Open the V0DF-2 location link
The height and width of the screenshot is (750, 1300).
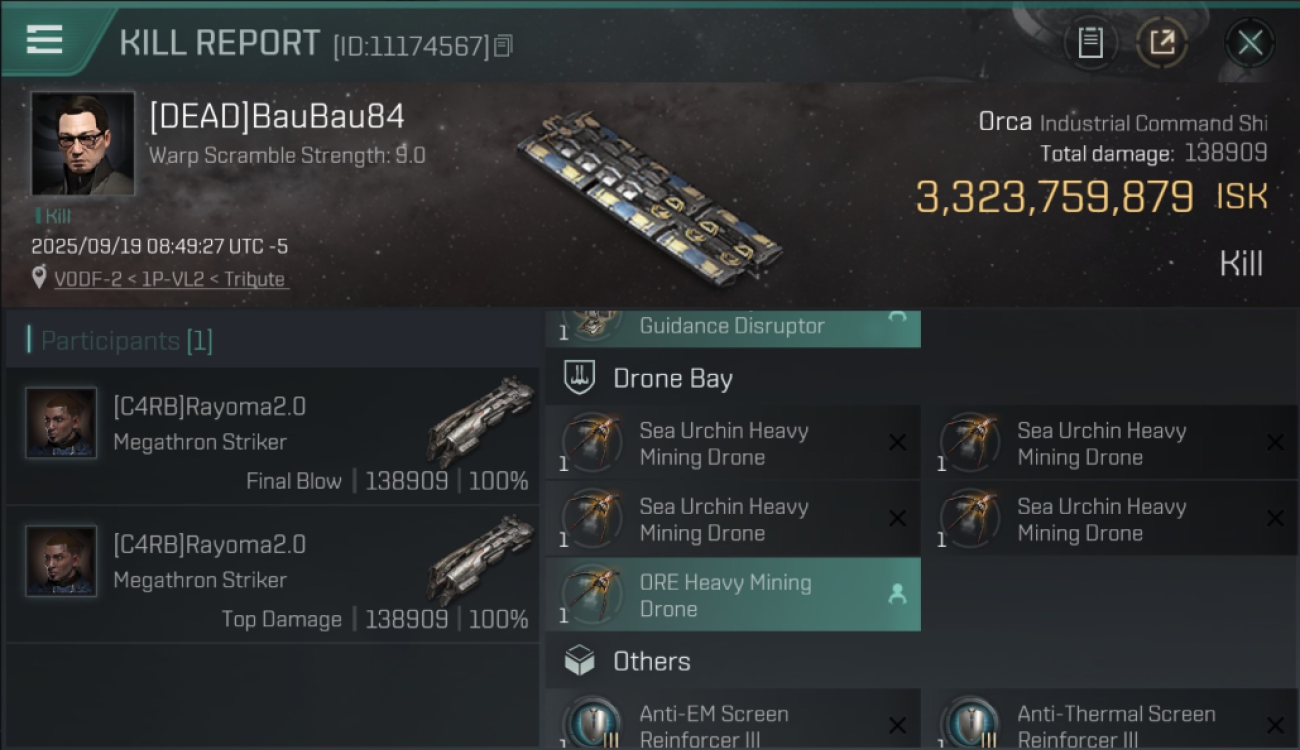(169, 279)
